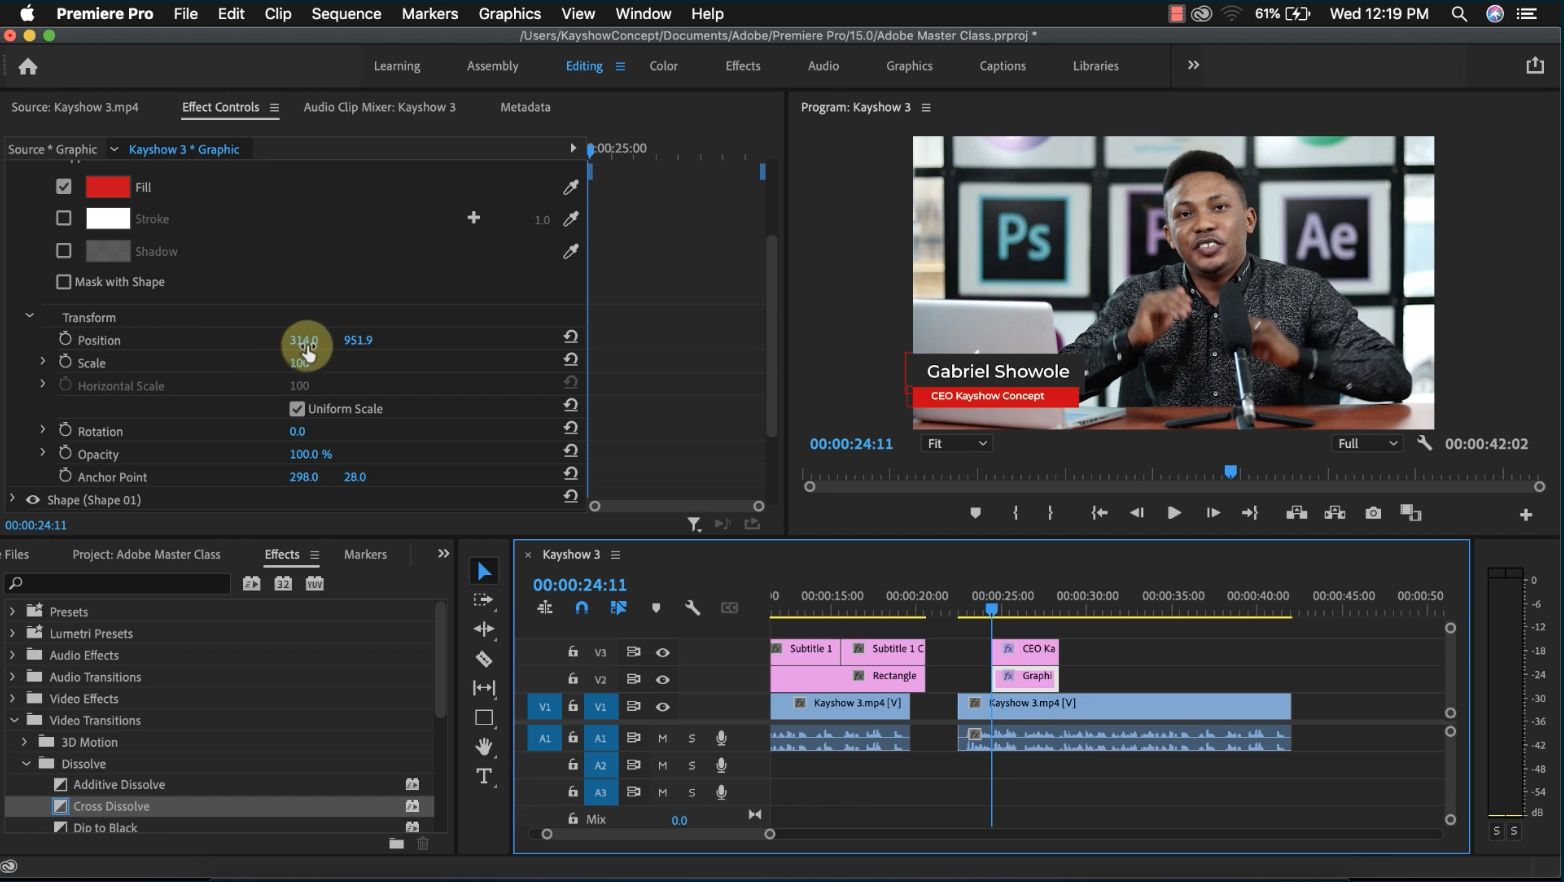Open the Full playback resolution dropdown
The height and width of the screenshot is (882, 1564).
1369,443
